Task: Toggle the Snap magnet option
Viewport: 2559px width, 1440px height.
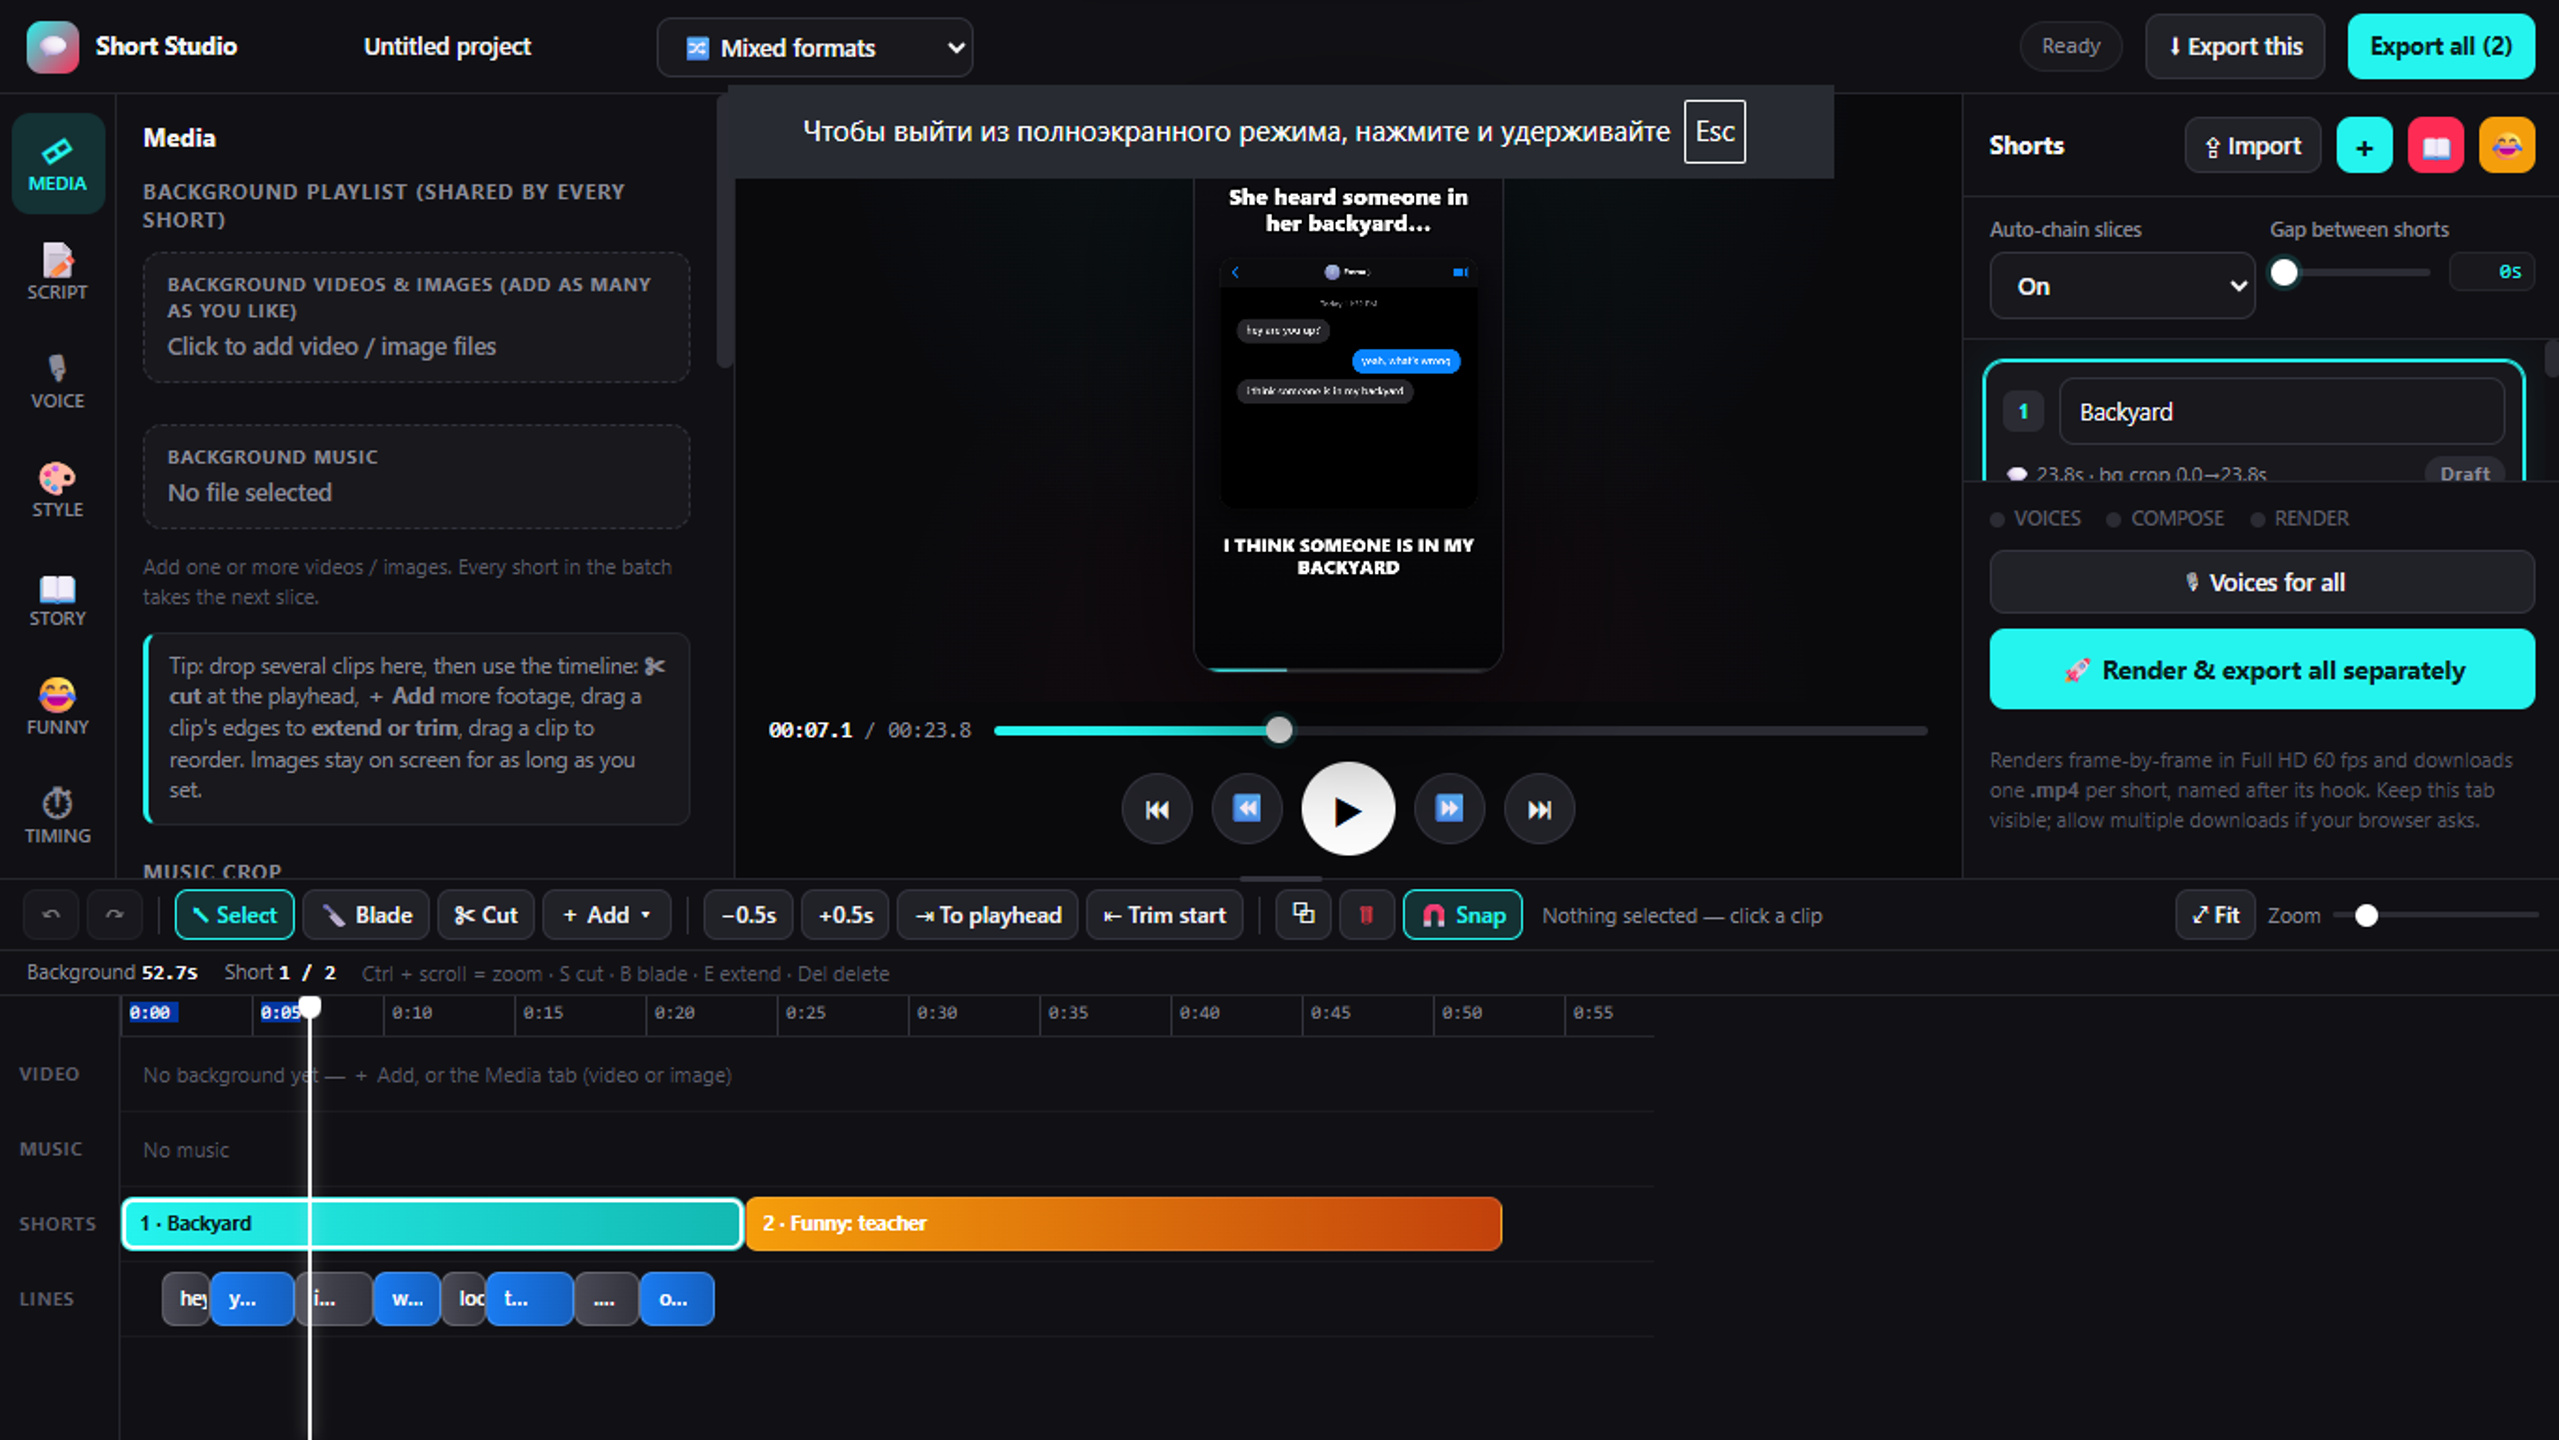Action: [1463, 915]
